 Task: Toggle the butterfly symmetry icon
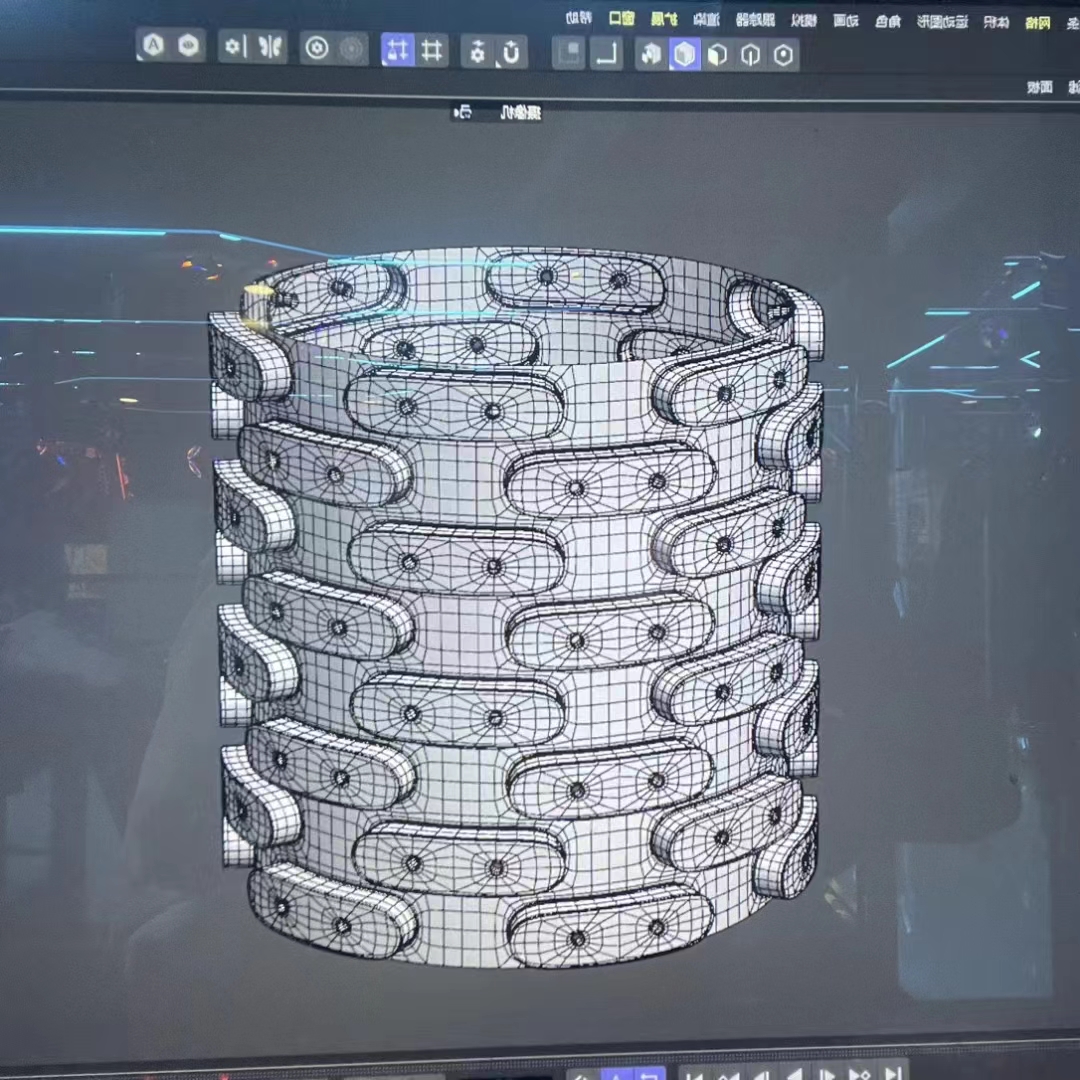click(269, 48)
